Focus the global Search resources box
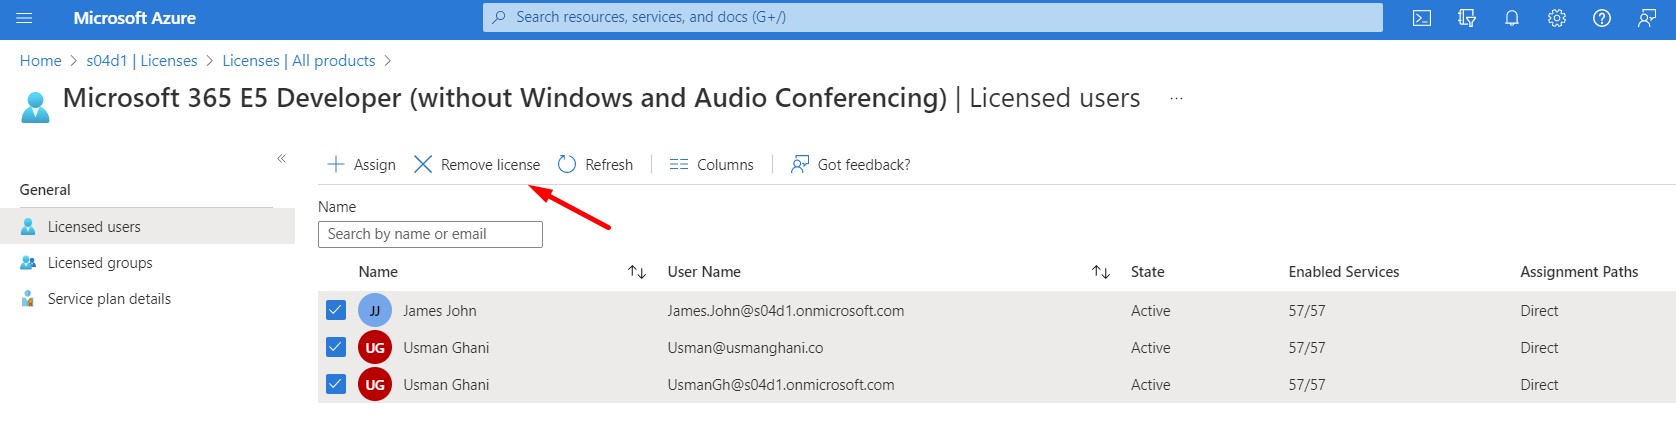Screen dimensions: 1676x434 (933, 17)
